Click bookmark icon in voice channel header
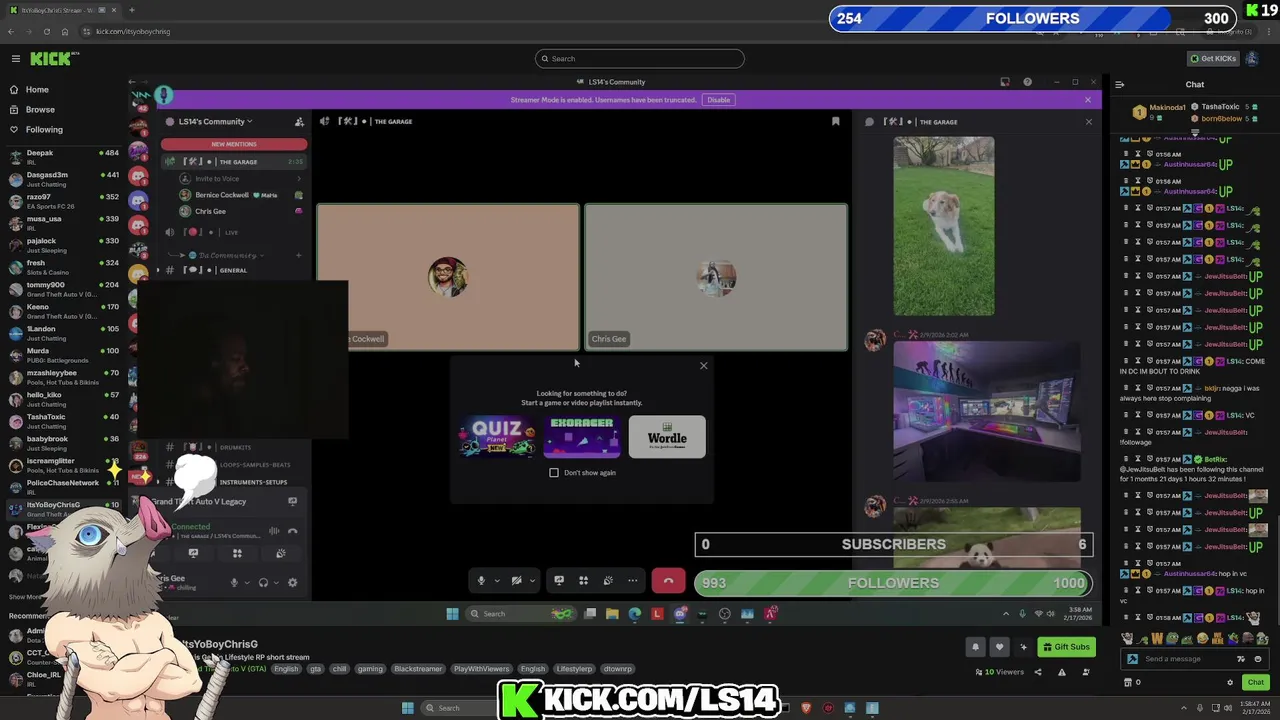1280x720 pixels. click(x=836, y=122)
